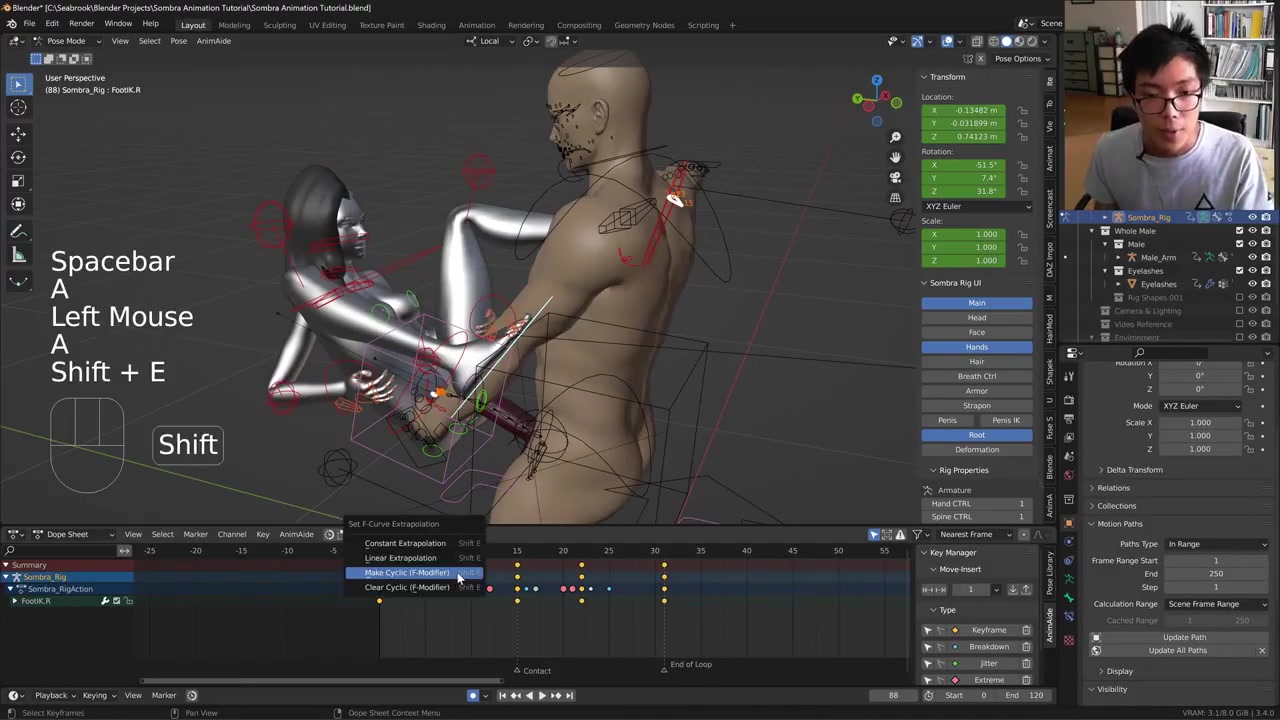This screenshot has width=1280, height=720.
Task: Expand the Delta Transform panel
Action: coord(1134,470)
